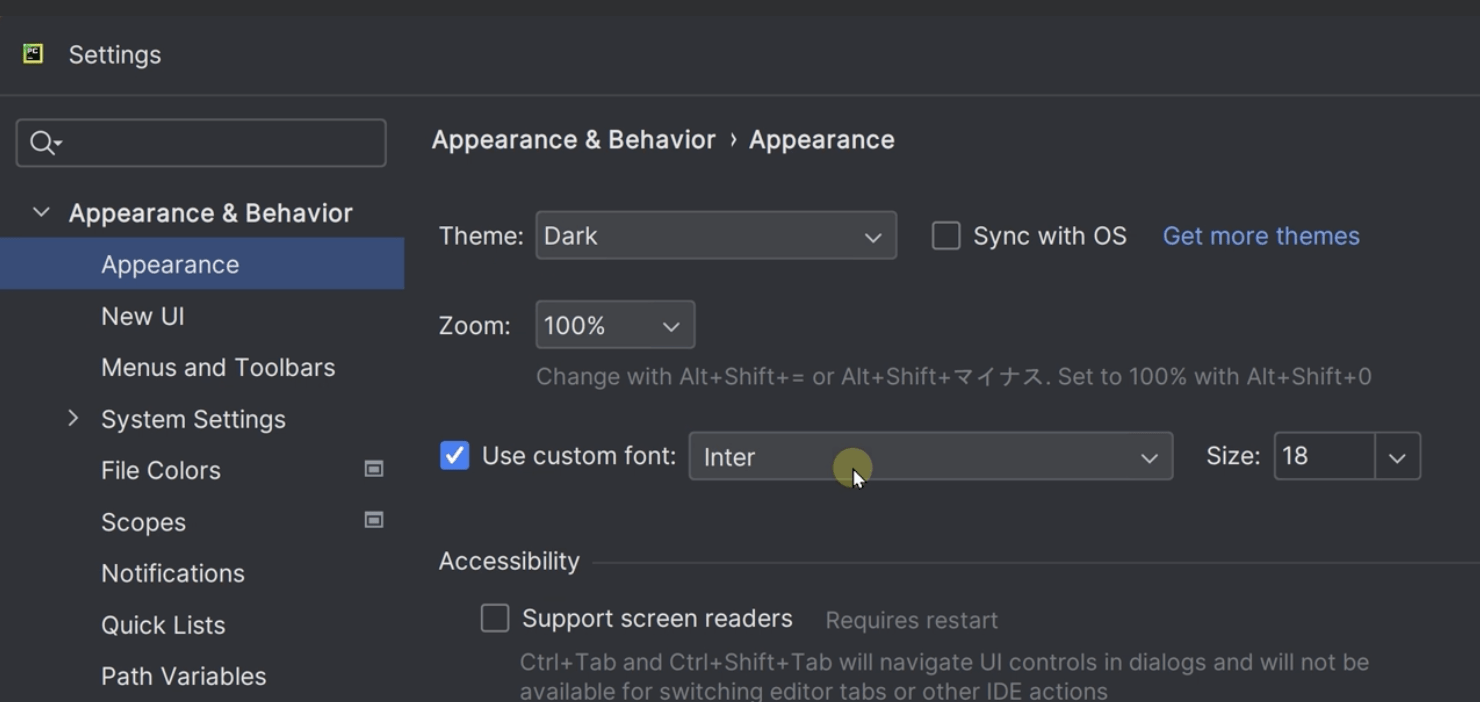Open the custom font dropdown showing Inter
This screenshot has width=1480, height=702.
click(x=930, y=456)
